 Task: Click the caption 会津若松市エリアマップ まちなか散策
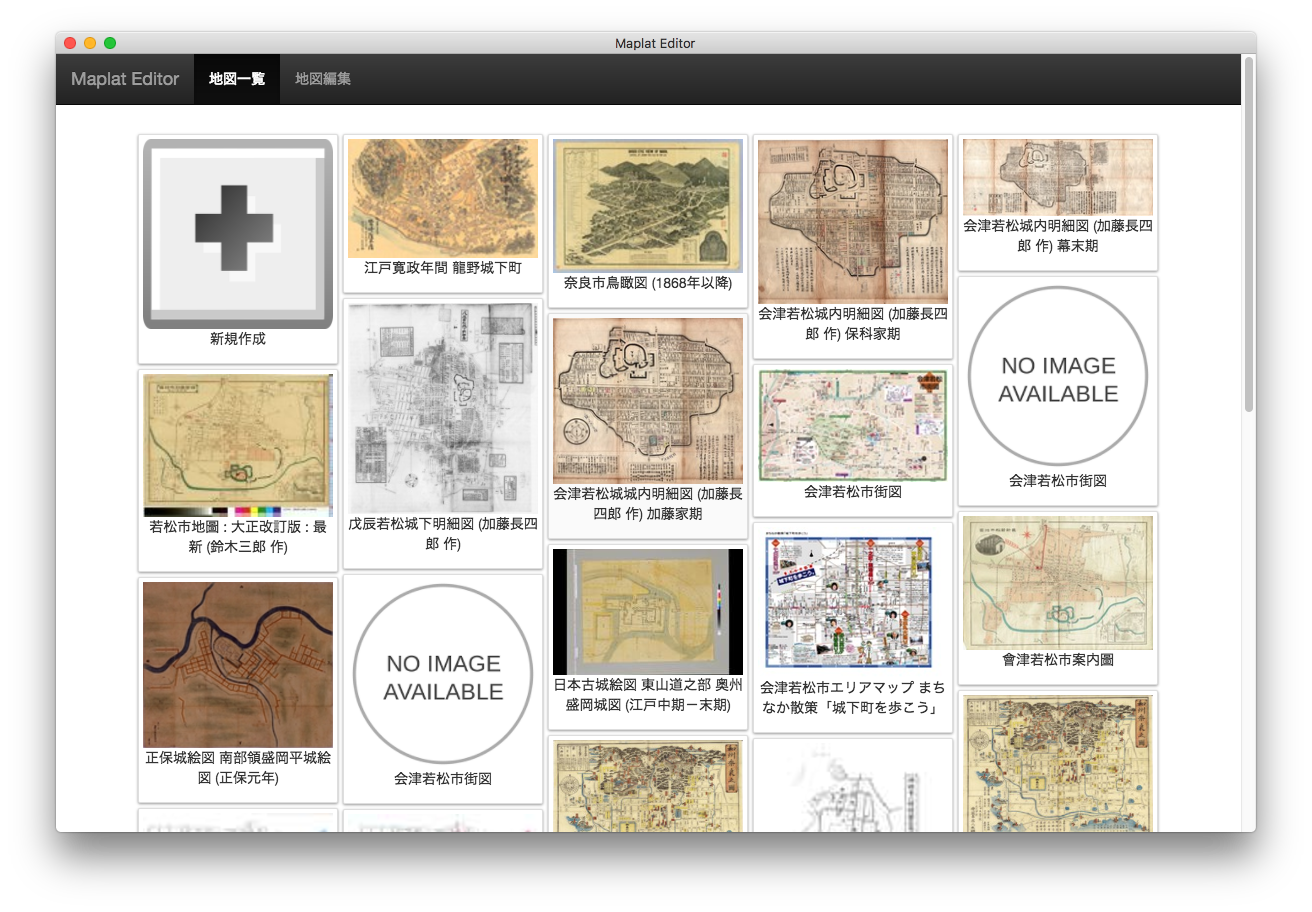point(853,698)
